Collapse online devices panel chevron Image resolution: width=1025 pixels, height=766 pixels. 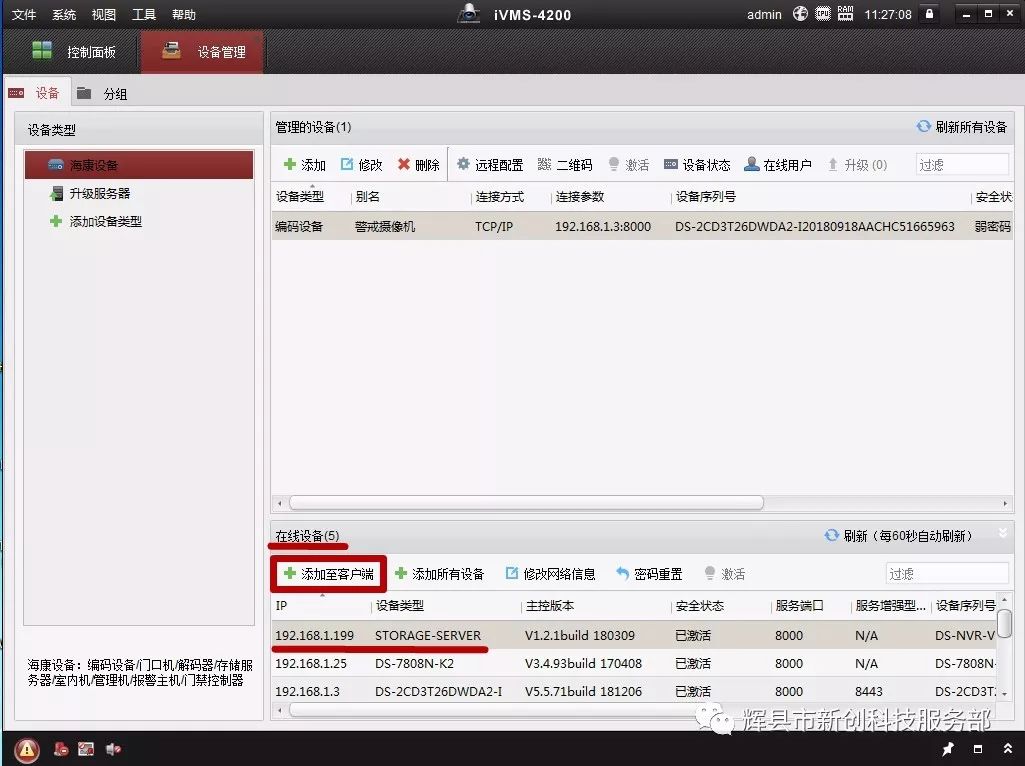(x=1003, y=533)
